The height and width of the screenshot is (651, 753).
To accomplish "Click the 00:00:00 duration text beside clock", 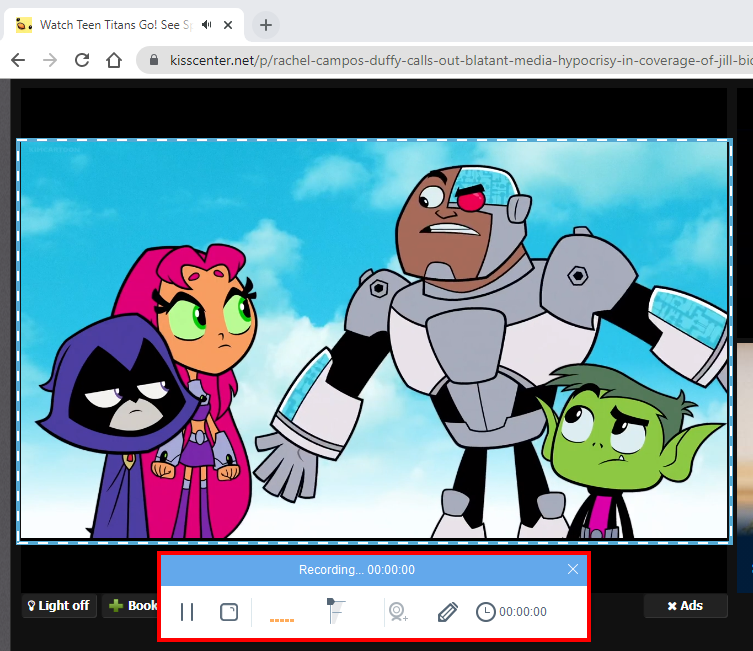I will 523,612.
